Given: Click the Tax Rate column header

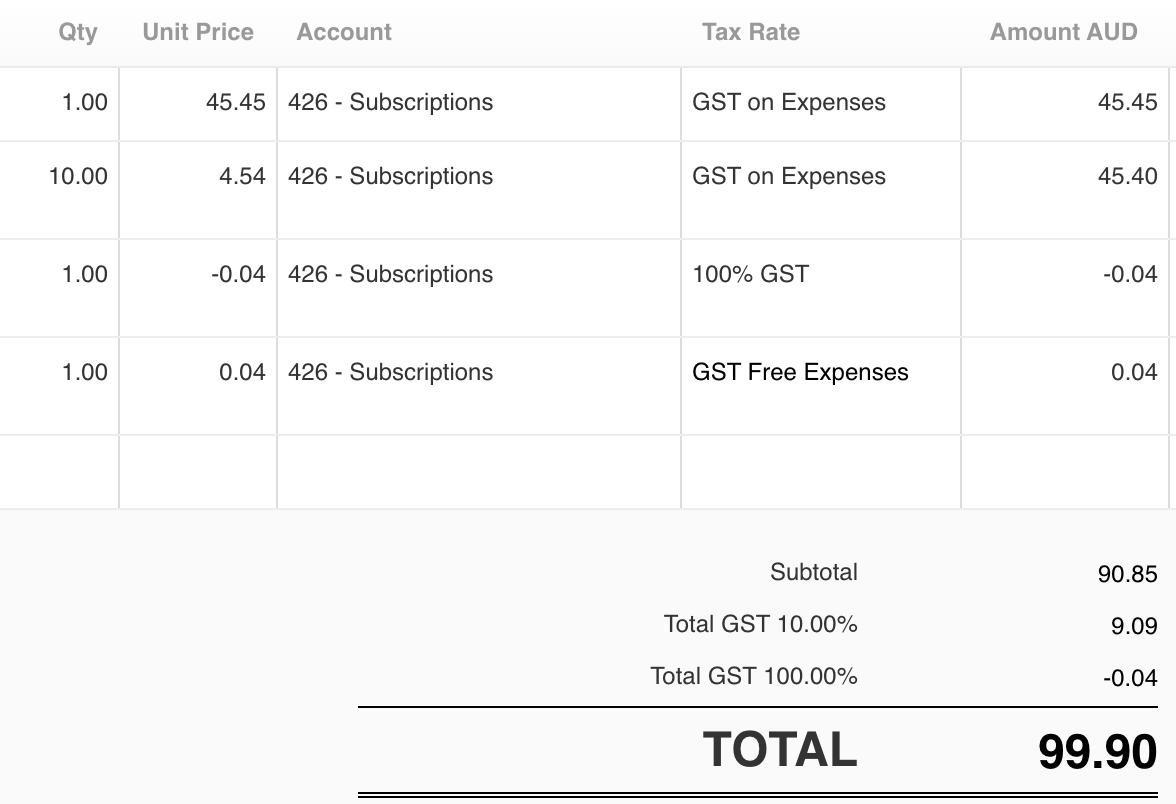Looking at the screenshot, I should click(751, 32).
